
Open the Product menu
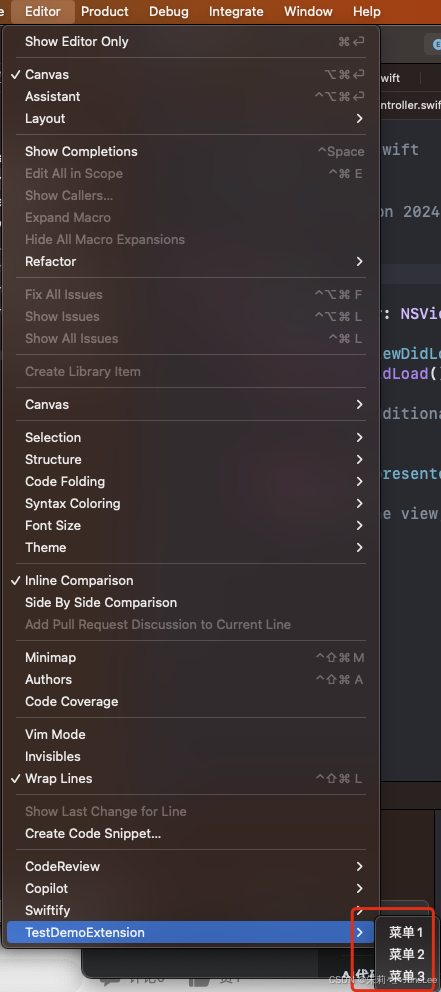point(104,11)
